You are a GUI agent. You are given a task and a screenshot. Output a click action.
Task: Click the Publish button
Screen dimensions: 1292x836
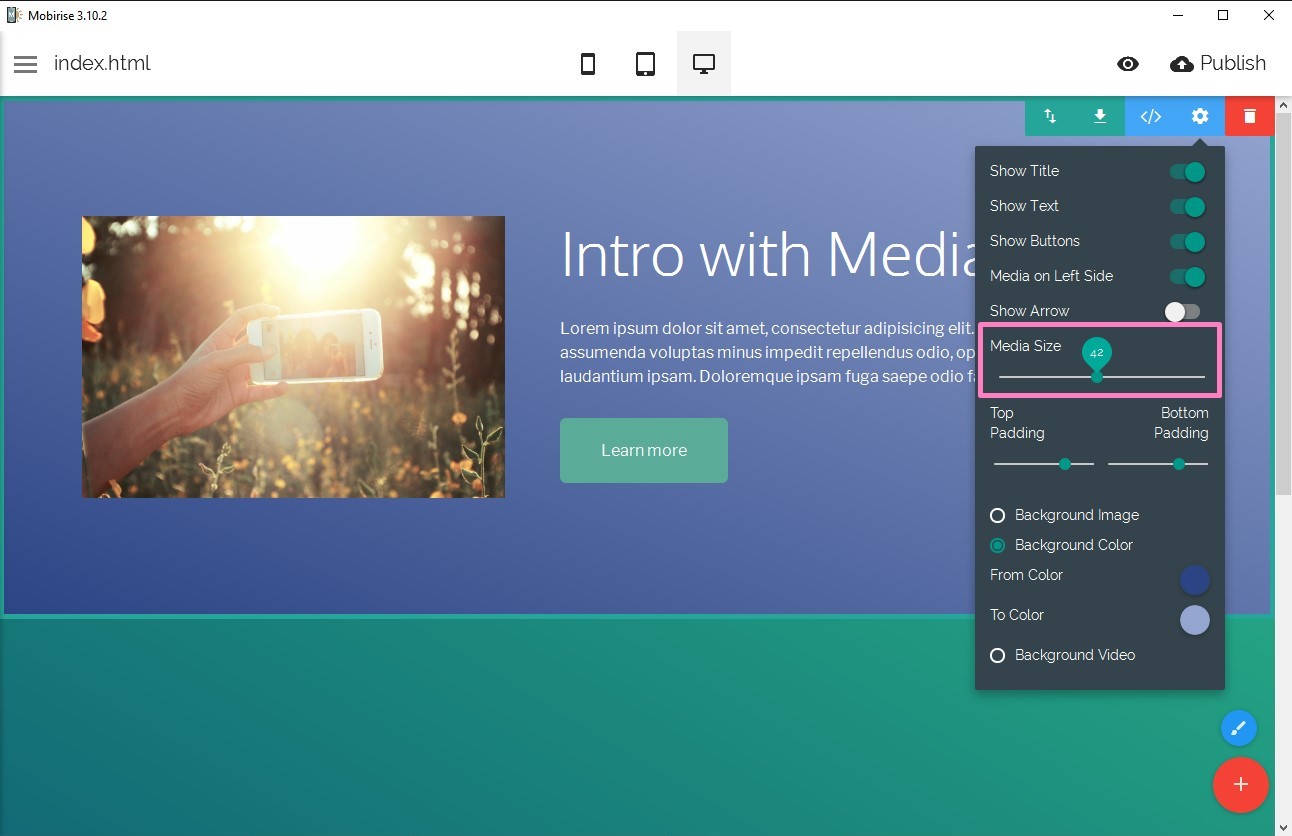[1218, 64]
